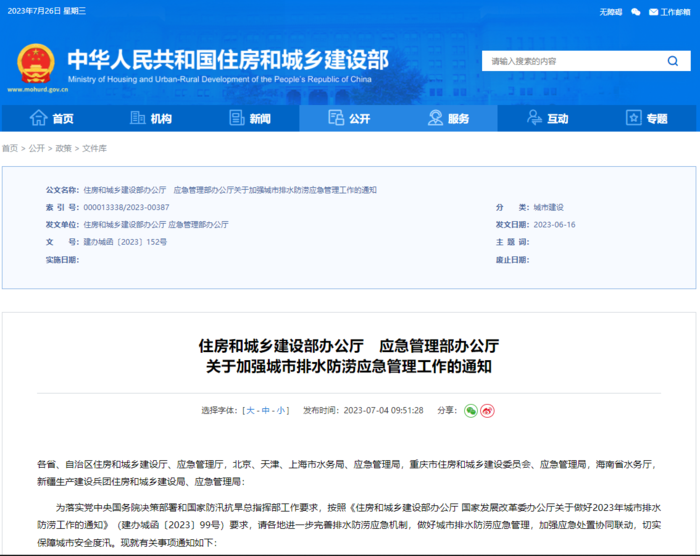Open the 新闻 navigation tab
The height and width of the screenshot is (556, 700).
tap(250, 118)
